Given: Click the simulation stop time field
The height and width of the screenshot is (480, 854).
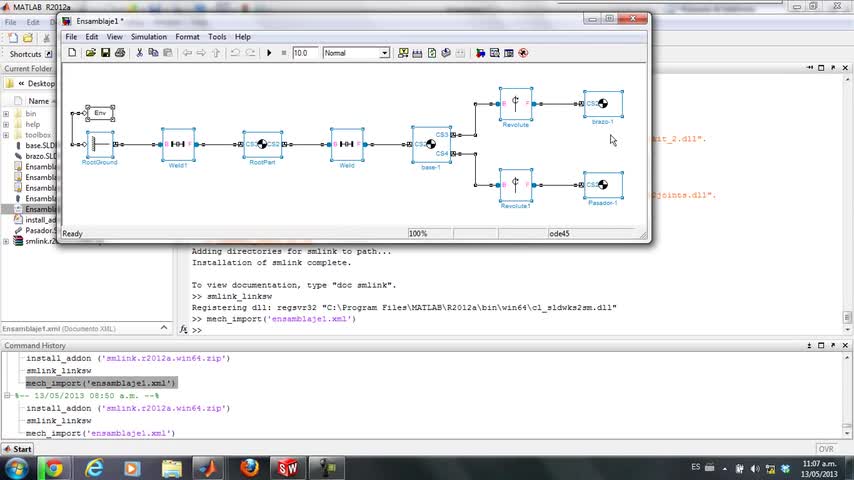Looking at the screenshot, I should (304, 53).
